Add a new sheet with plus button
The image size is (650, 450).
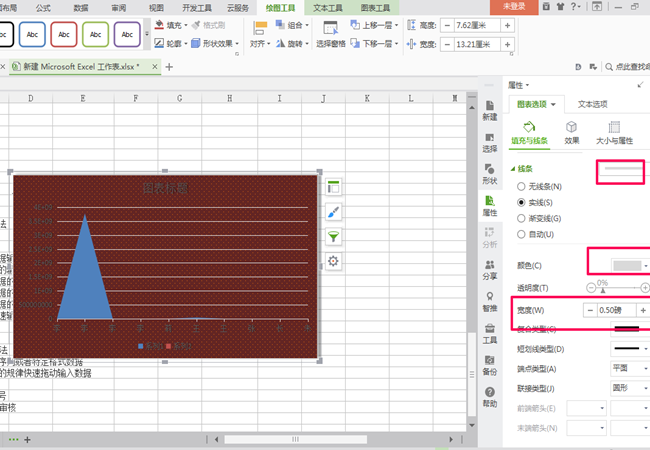[x=27, y=440]
